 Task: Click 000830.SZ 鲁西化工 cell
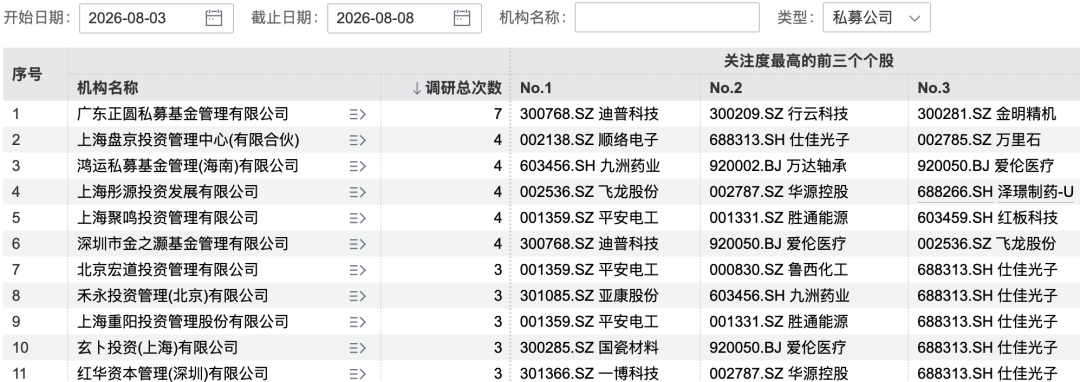click(x=779, y=270)
